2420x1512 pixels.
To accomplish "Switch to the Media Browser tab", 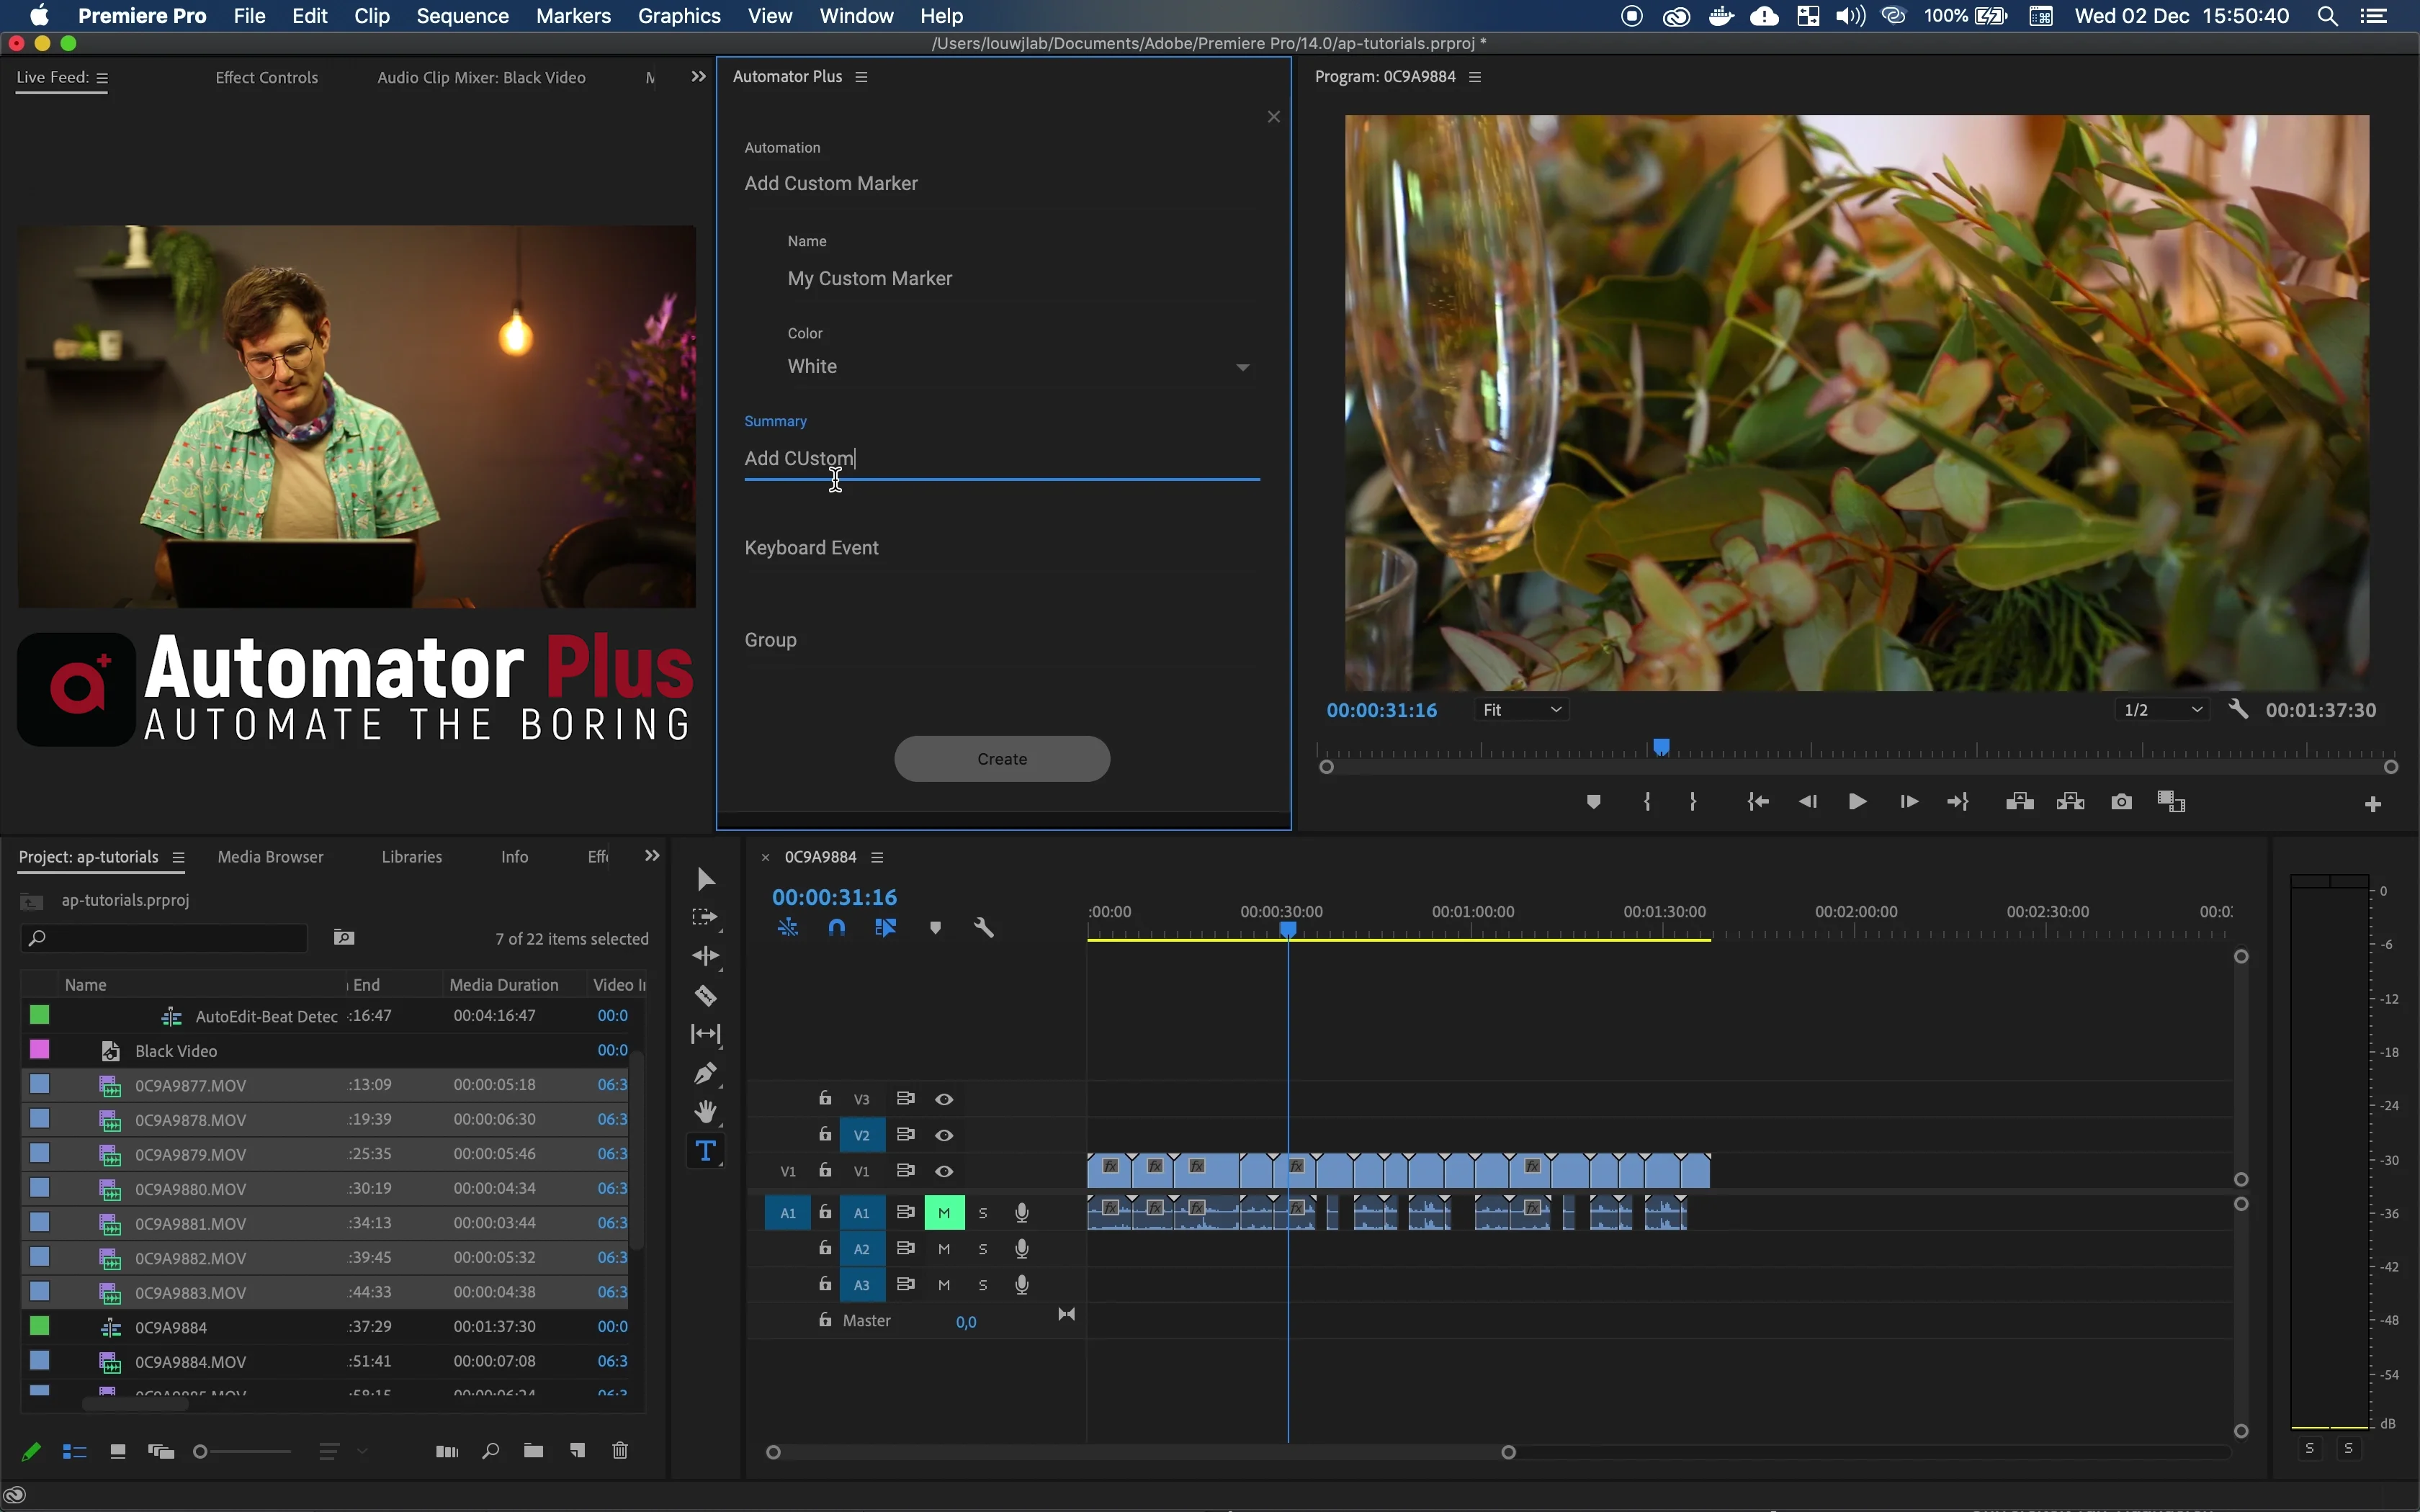I will [269, 856].
